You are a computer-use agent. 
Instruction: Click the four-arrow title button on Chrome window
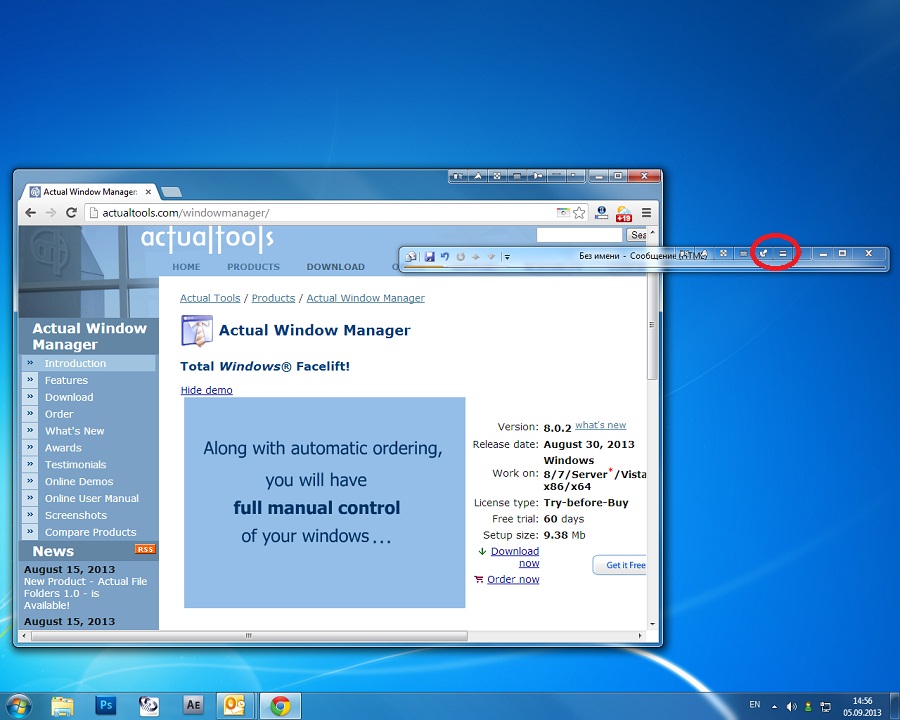click(x=497, y=176)
